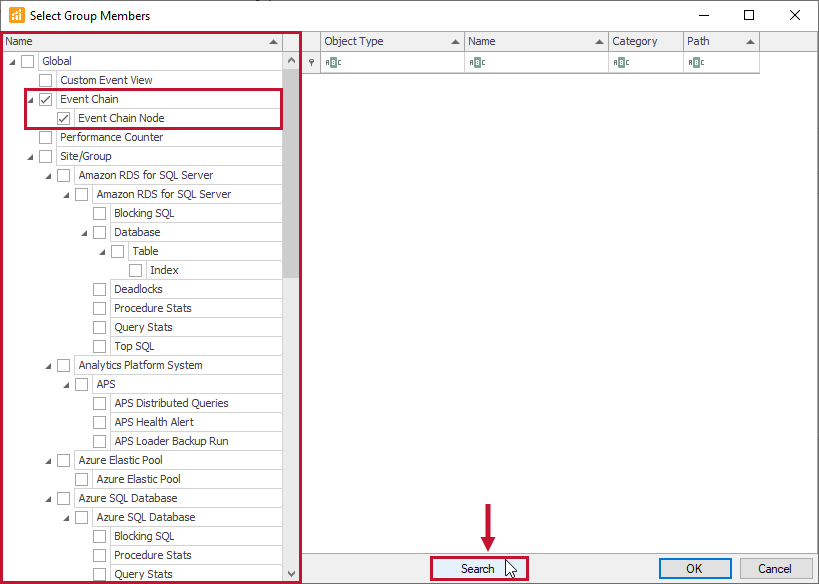Collapse the Site/Group tree branch

click(x=27, y=155)
